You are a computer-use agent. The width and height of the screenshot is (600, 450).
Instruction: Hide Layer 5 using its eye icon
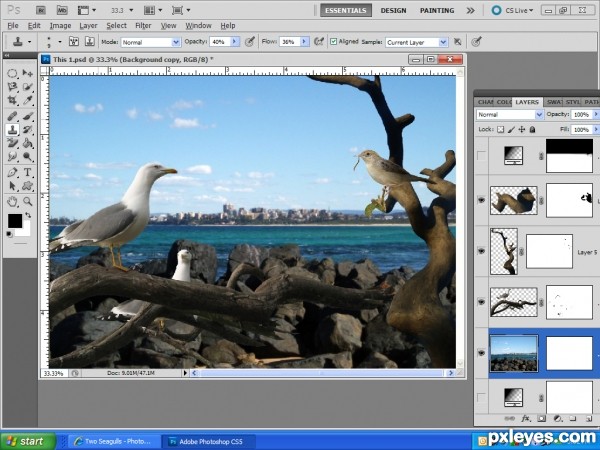point(481,251)
